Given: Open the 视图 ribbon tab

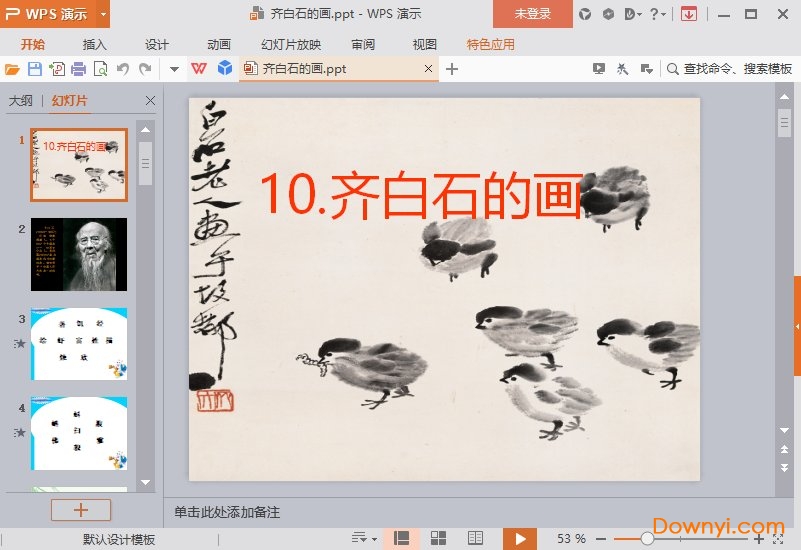Looking at the screenshot, I should 425,44.
